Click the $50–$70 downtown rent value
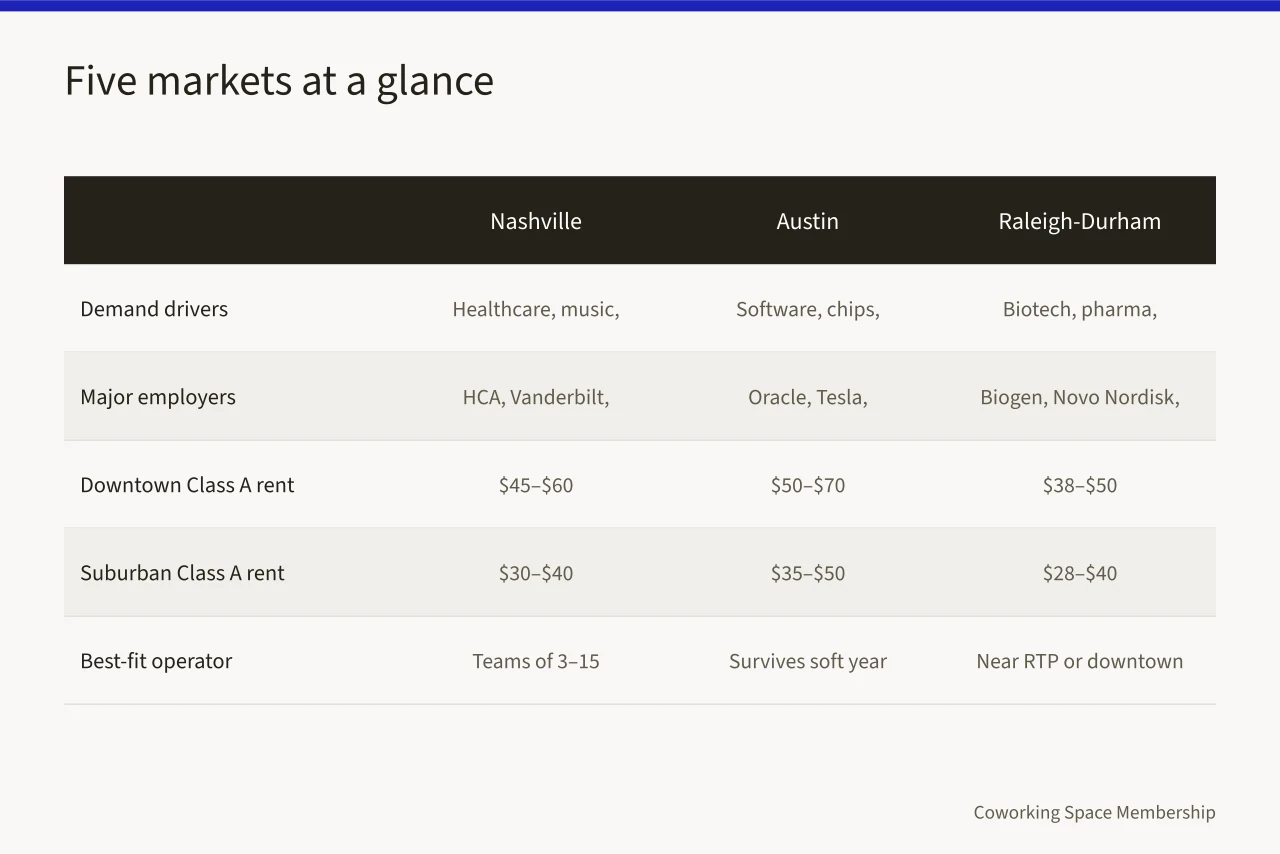Screen dimensions: 1280x854 coord(808,485)
